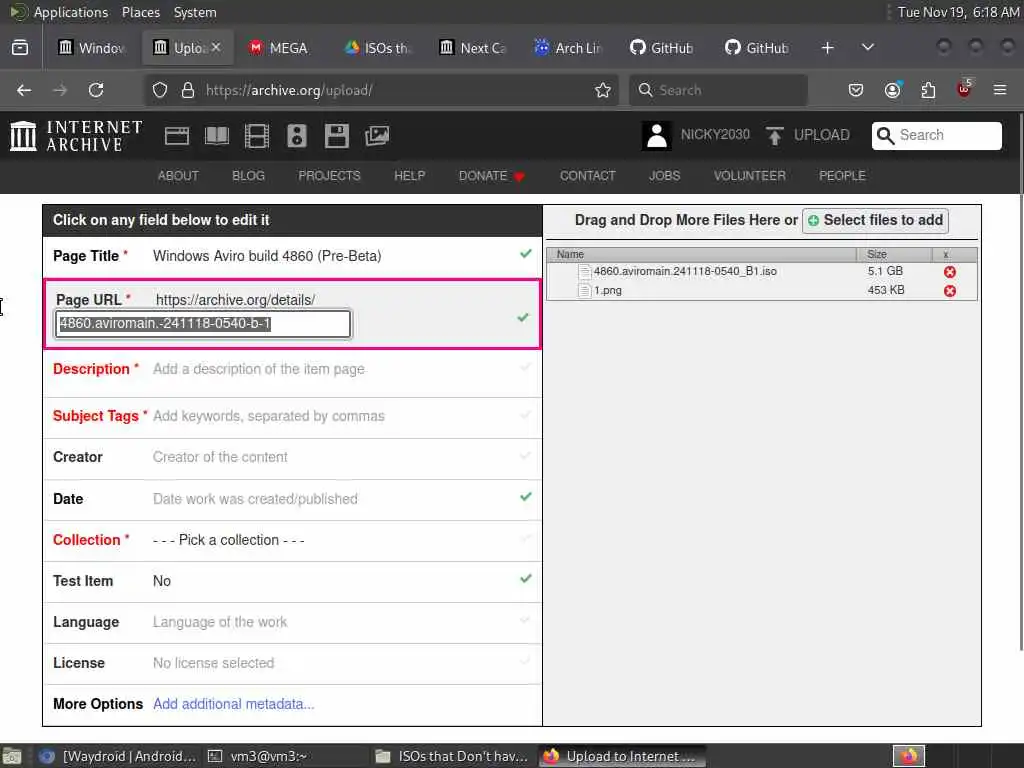Click the Internet Archive search box

936,136
